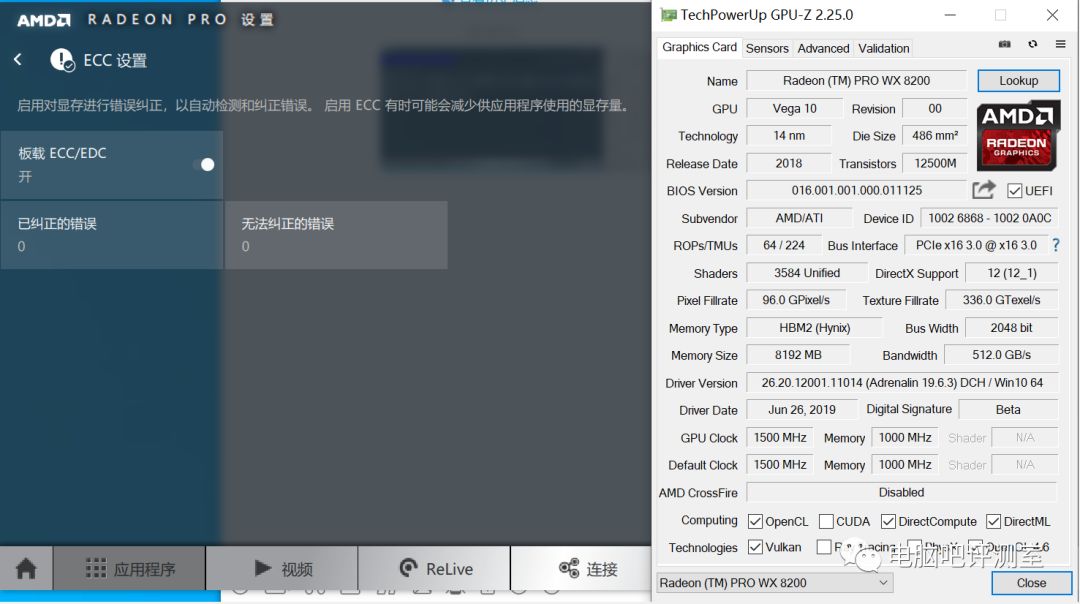Click the AMD CrossFire Disabled field
The image size is (1080, 604).
[x=902, y=492]
